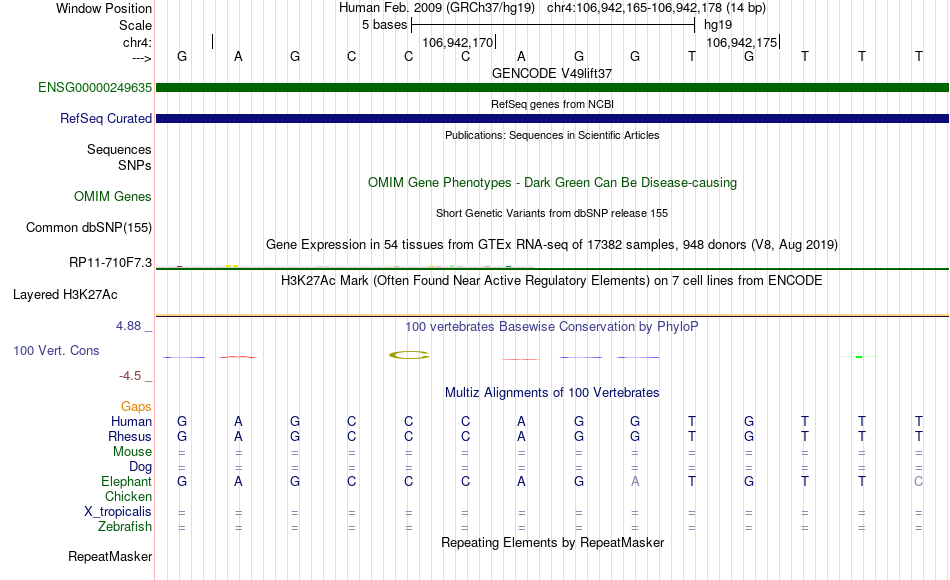Image resolution: width=950 pixels, height=580 pixels.
Task: Click the 106,942,170 ruler position
Action: pos(457,42)
